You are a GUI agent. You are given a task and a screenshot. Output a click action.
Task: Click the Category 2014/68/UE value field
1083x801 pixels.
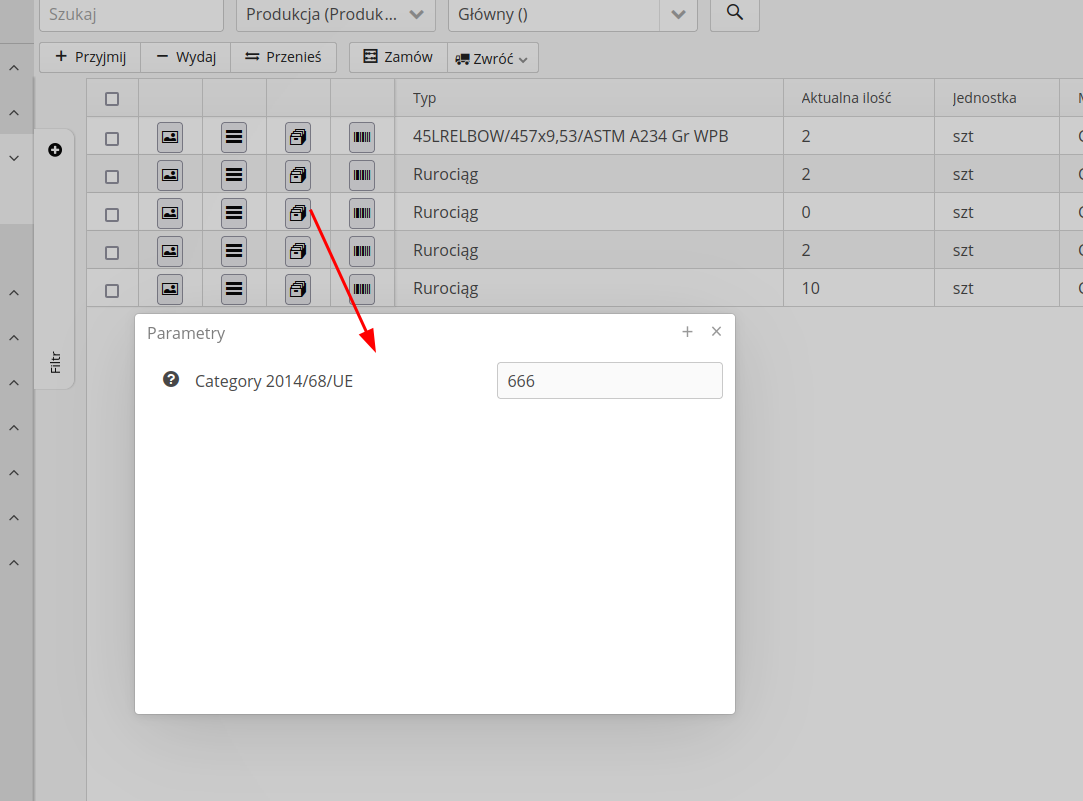point(609,381)
